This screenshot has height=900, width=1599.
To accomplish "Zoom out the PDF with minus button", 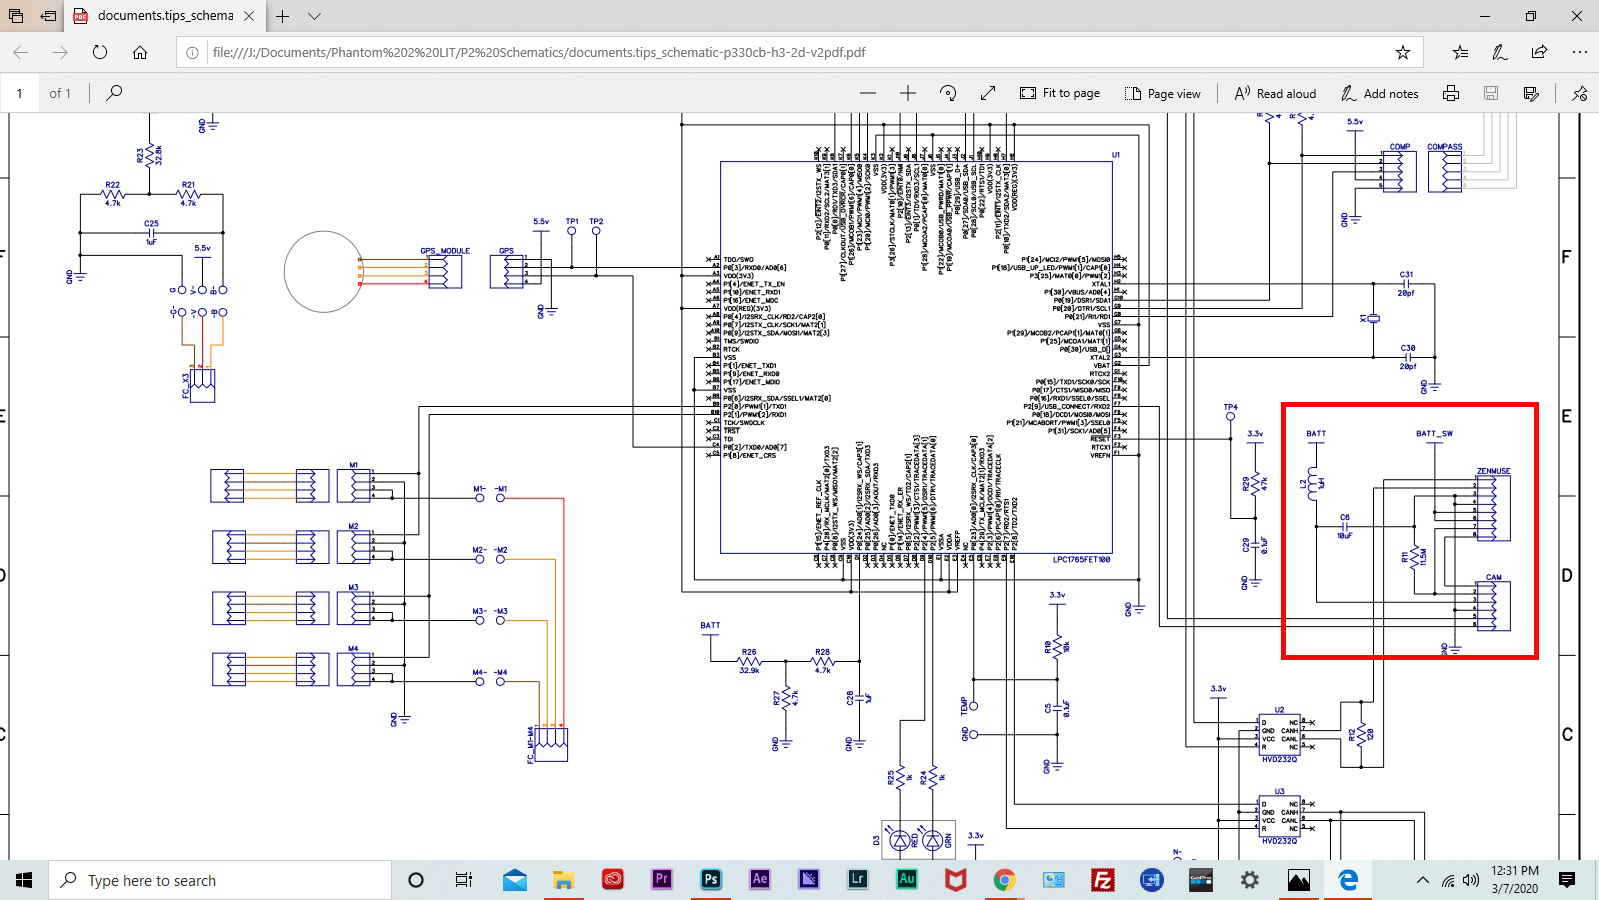I will [x=868, y=93].
